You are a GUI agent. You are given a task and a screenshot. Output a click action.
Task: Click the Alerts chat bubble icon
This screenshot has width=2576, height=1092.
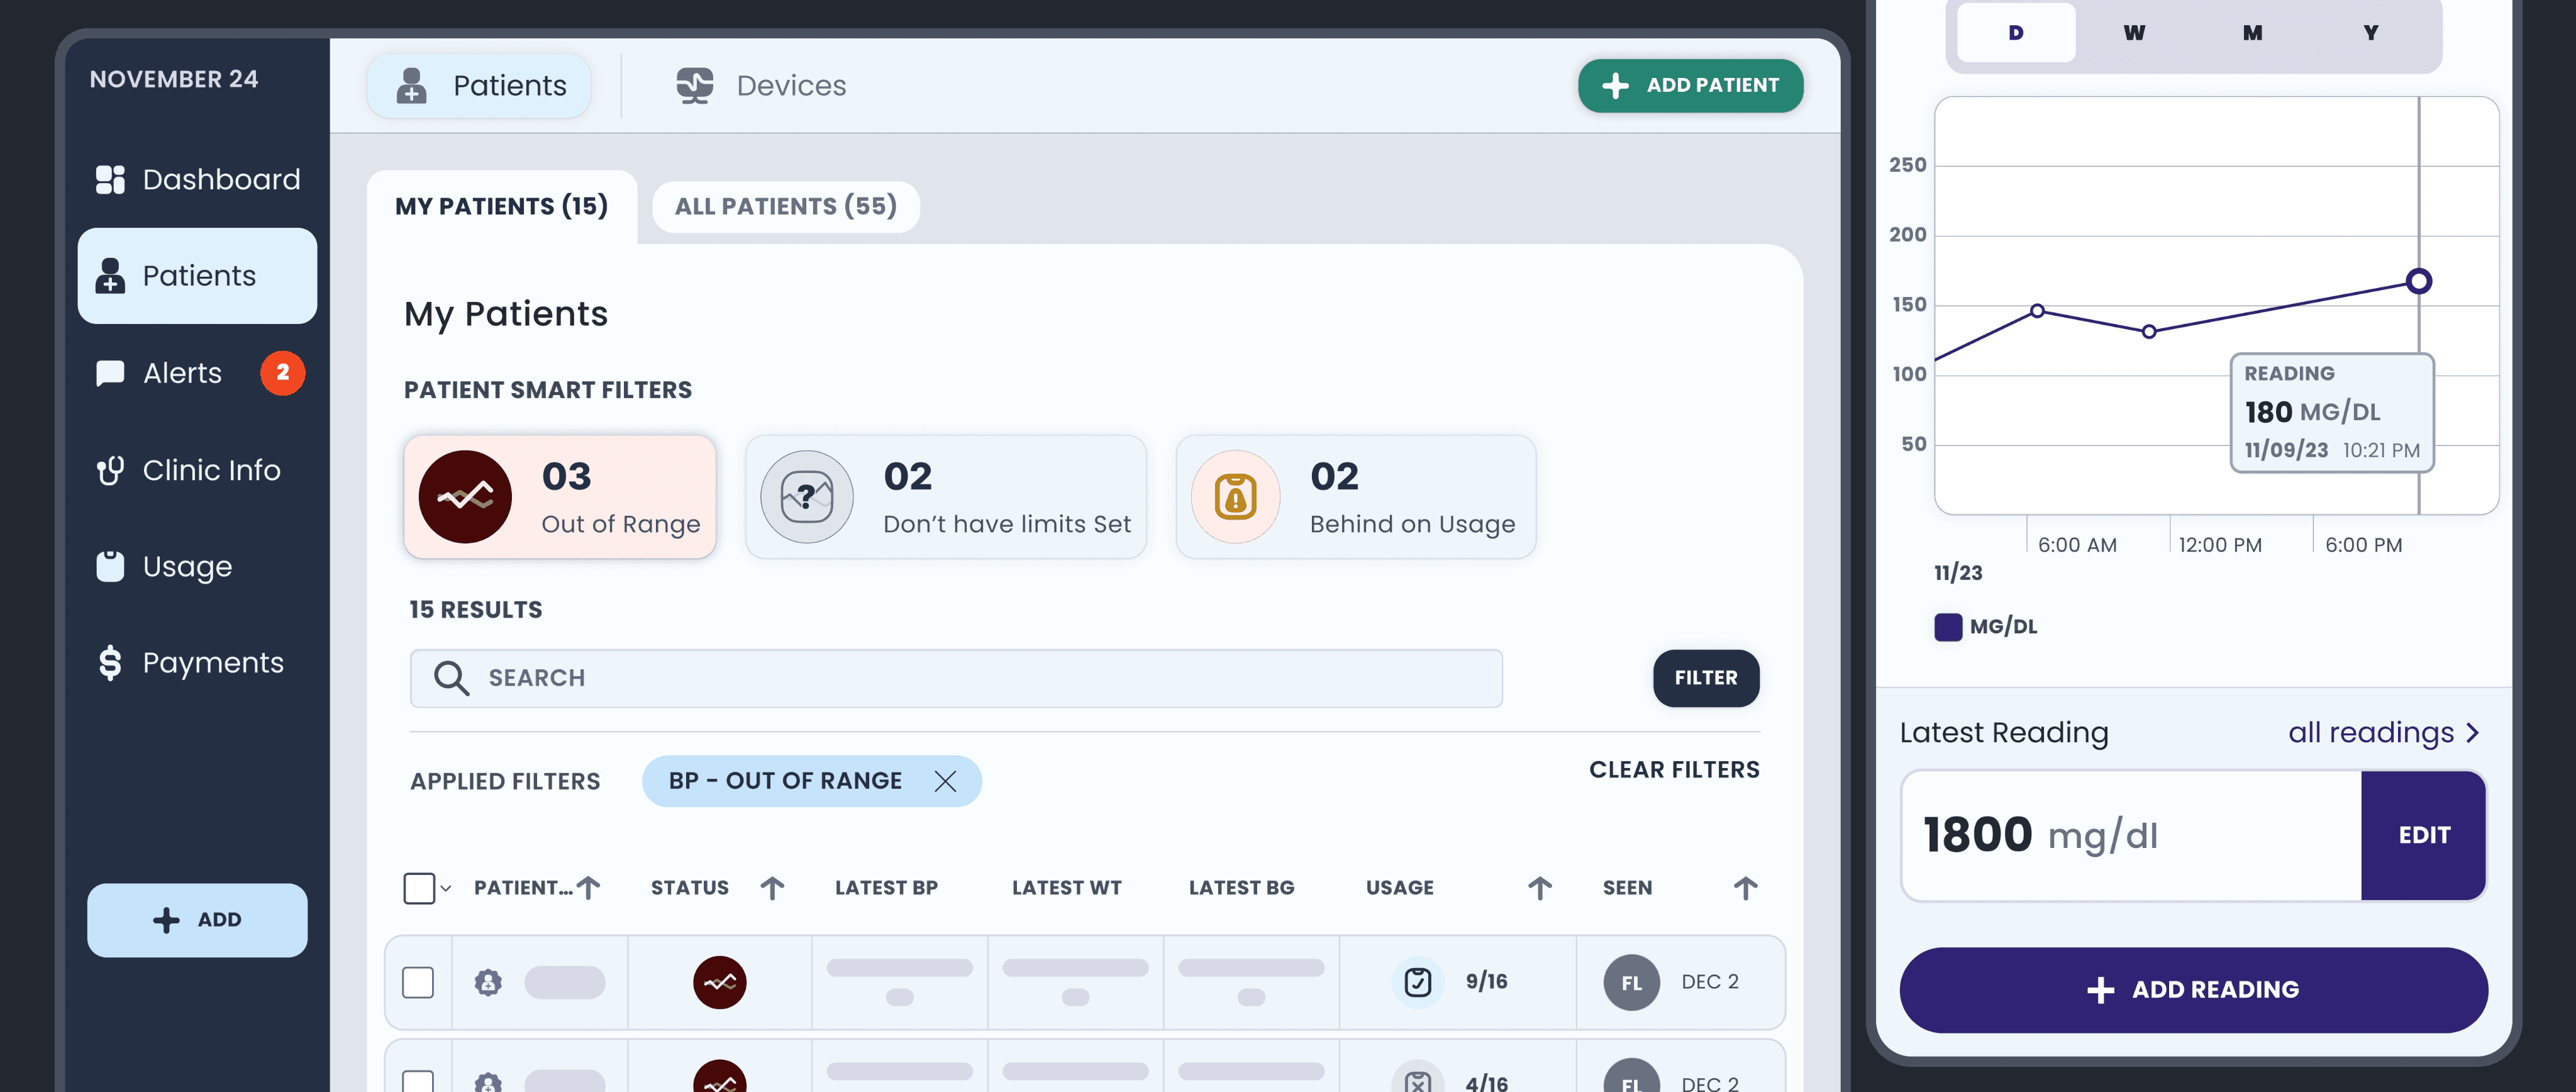tap(110, 373)
